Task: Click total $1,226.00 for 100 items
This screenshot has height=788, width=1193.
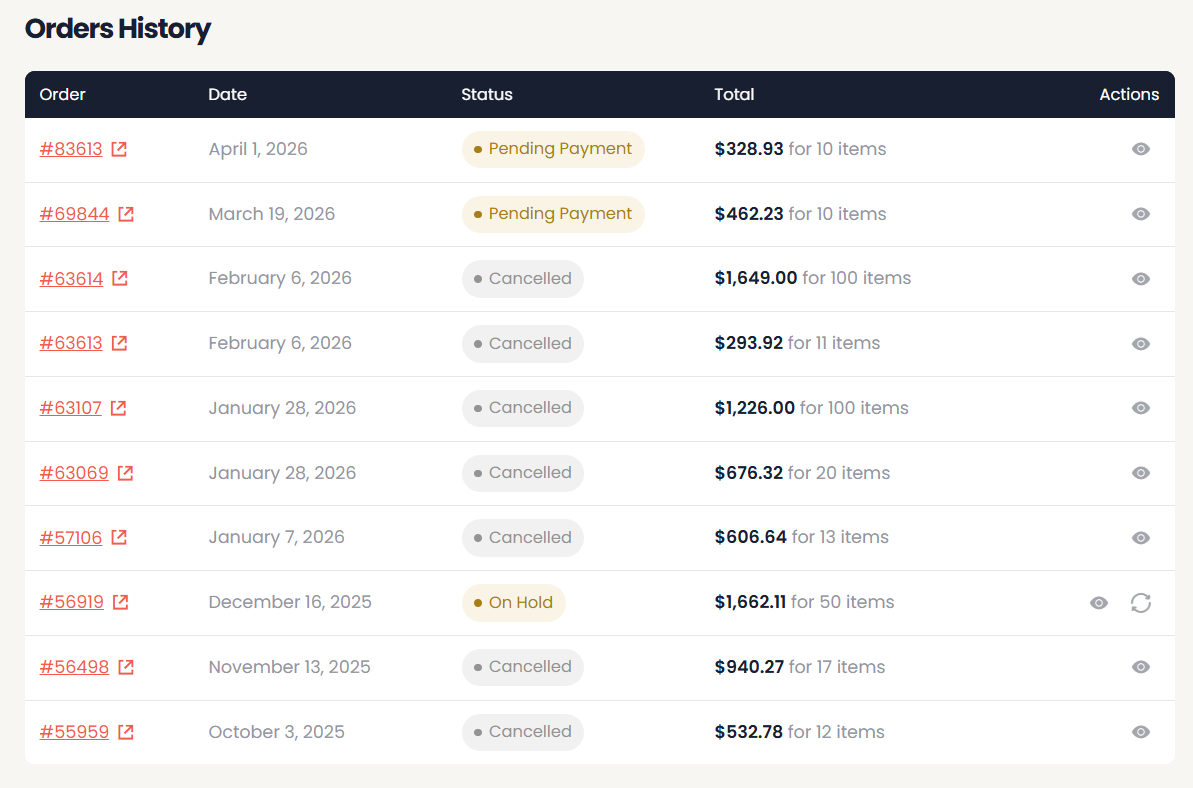Action: [812, 408]
